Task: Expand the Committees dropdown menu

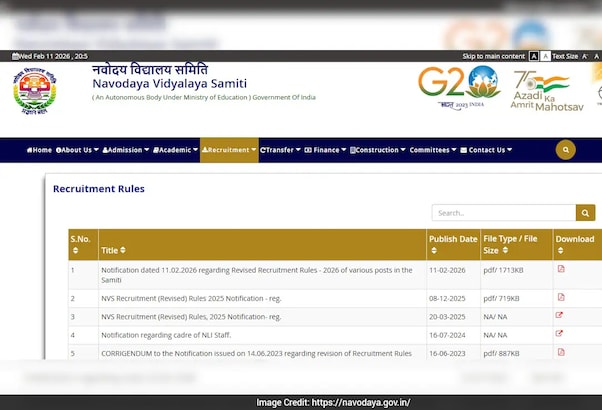Action: 433,150
